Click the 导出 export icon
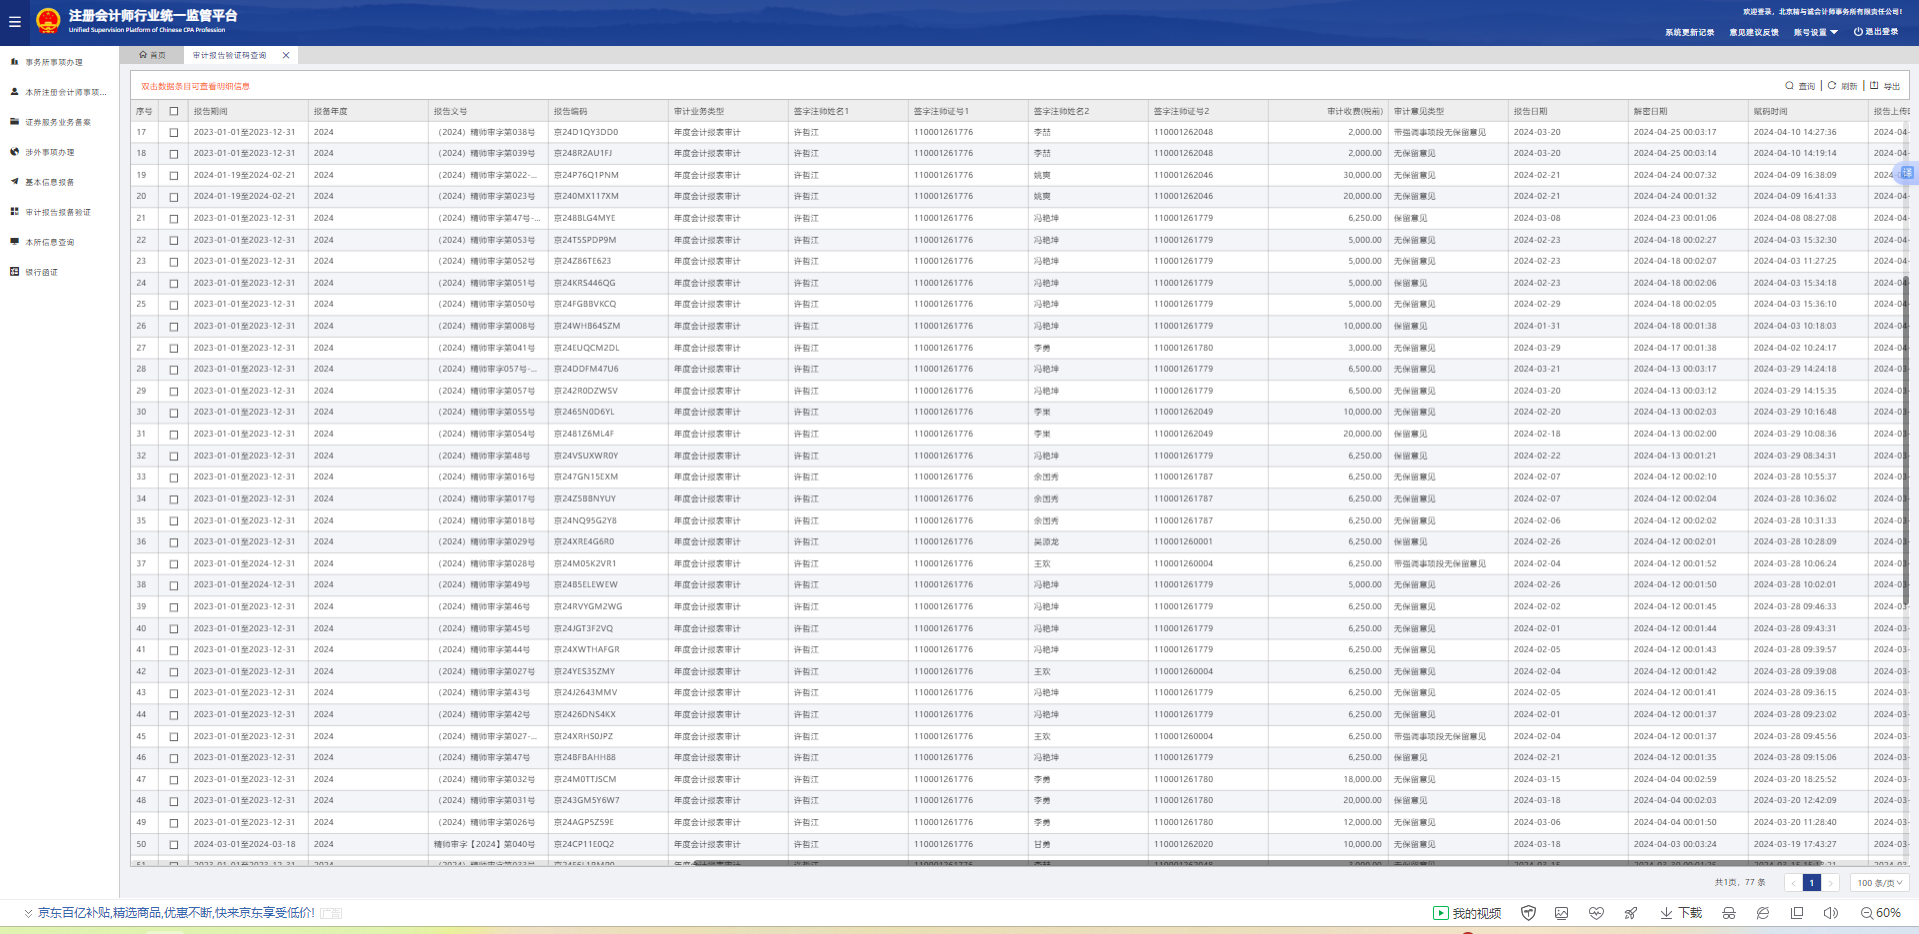Screen dimensions: 1919x934 [x=1874, y=86]
